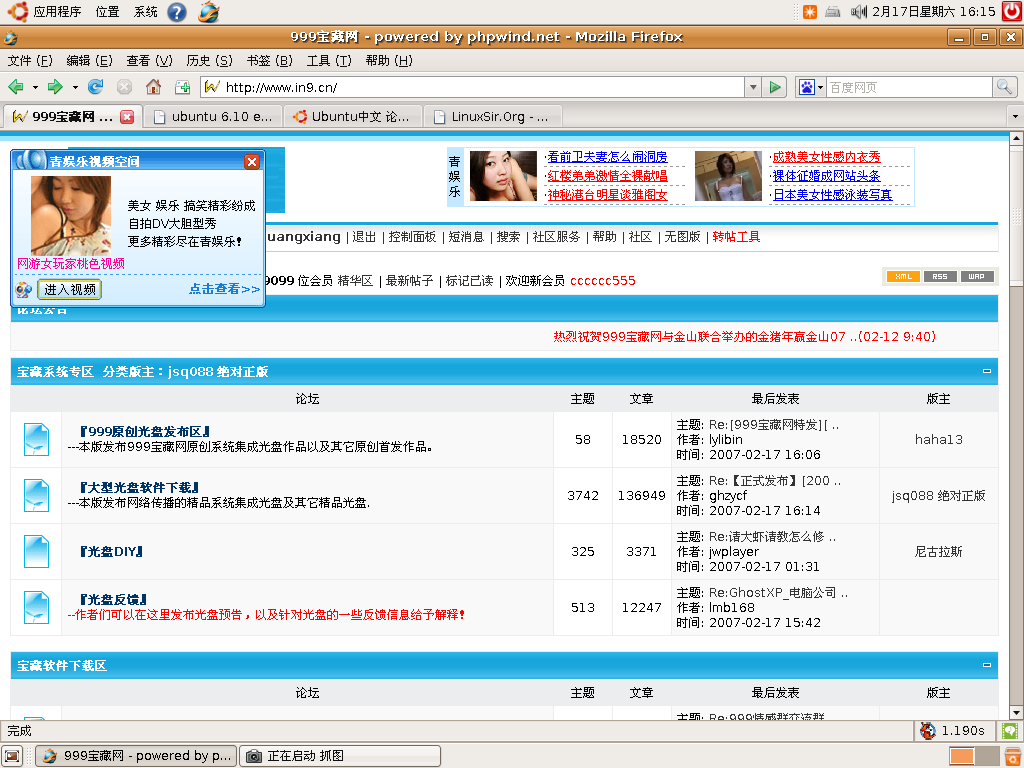This screenshot has height=768, width=1024.
Task: Go forward with the green forward arrow
Action: pos(56,87)
